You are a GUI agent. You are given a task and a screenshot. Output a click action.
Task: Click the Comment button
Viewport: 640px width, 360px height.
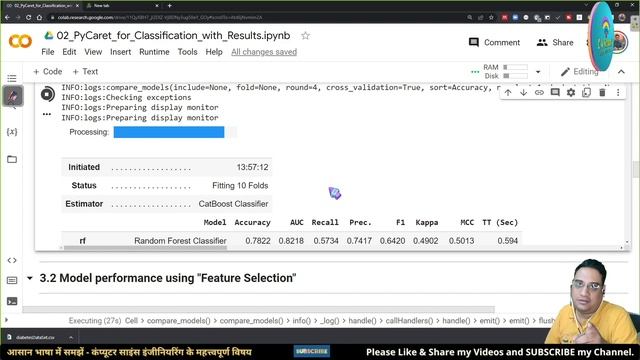494,42
